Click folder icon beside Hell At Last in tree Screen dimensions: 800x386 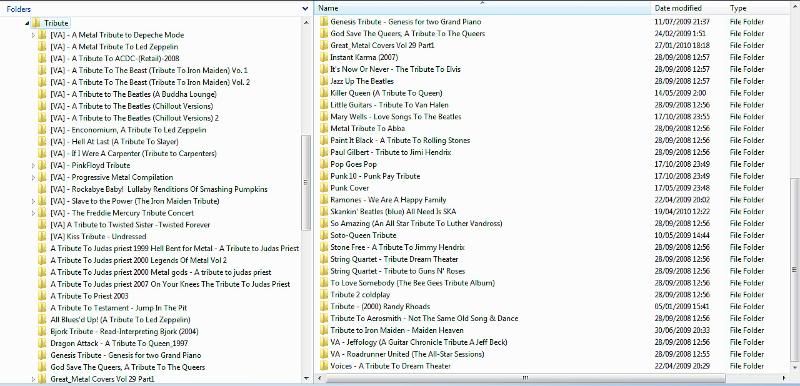(42, 141)
